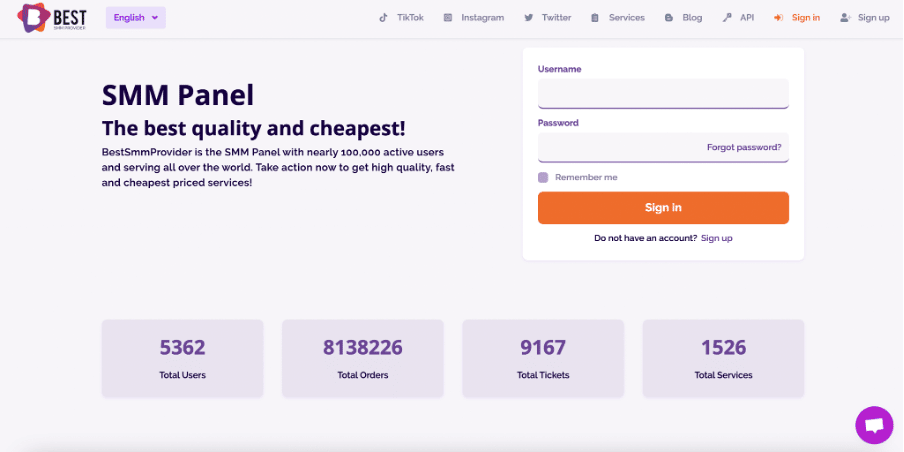Image resolution: width=904 pixels, height=452 pixels.
Task: Click the Forgot password? link
Action: pyautogui.click(x=744, y=148)
